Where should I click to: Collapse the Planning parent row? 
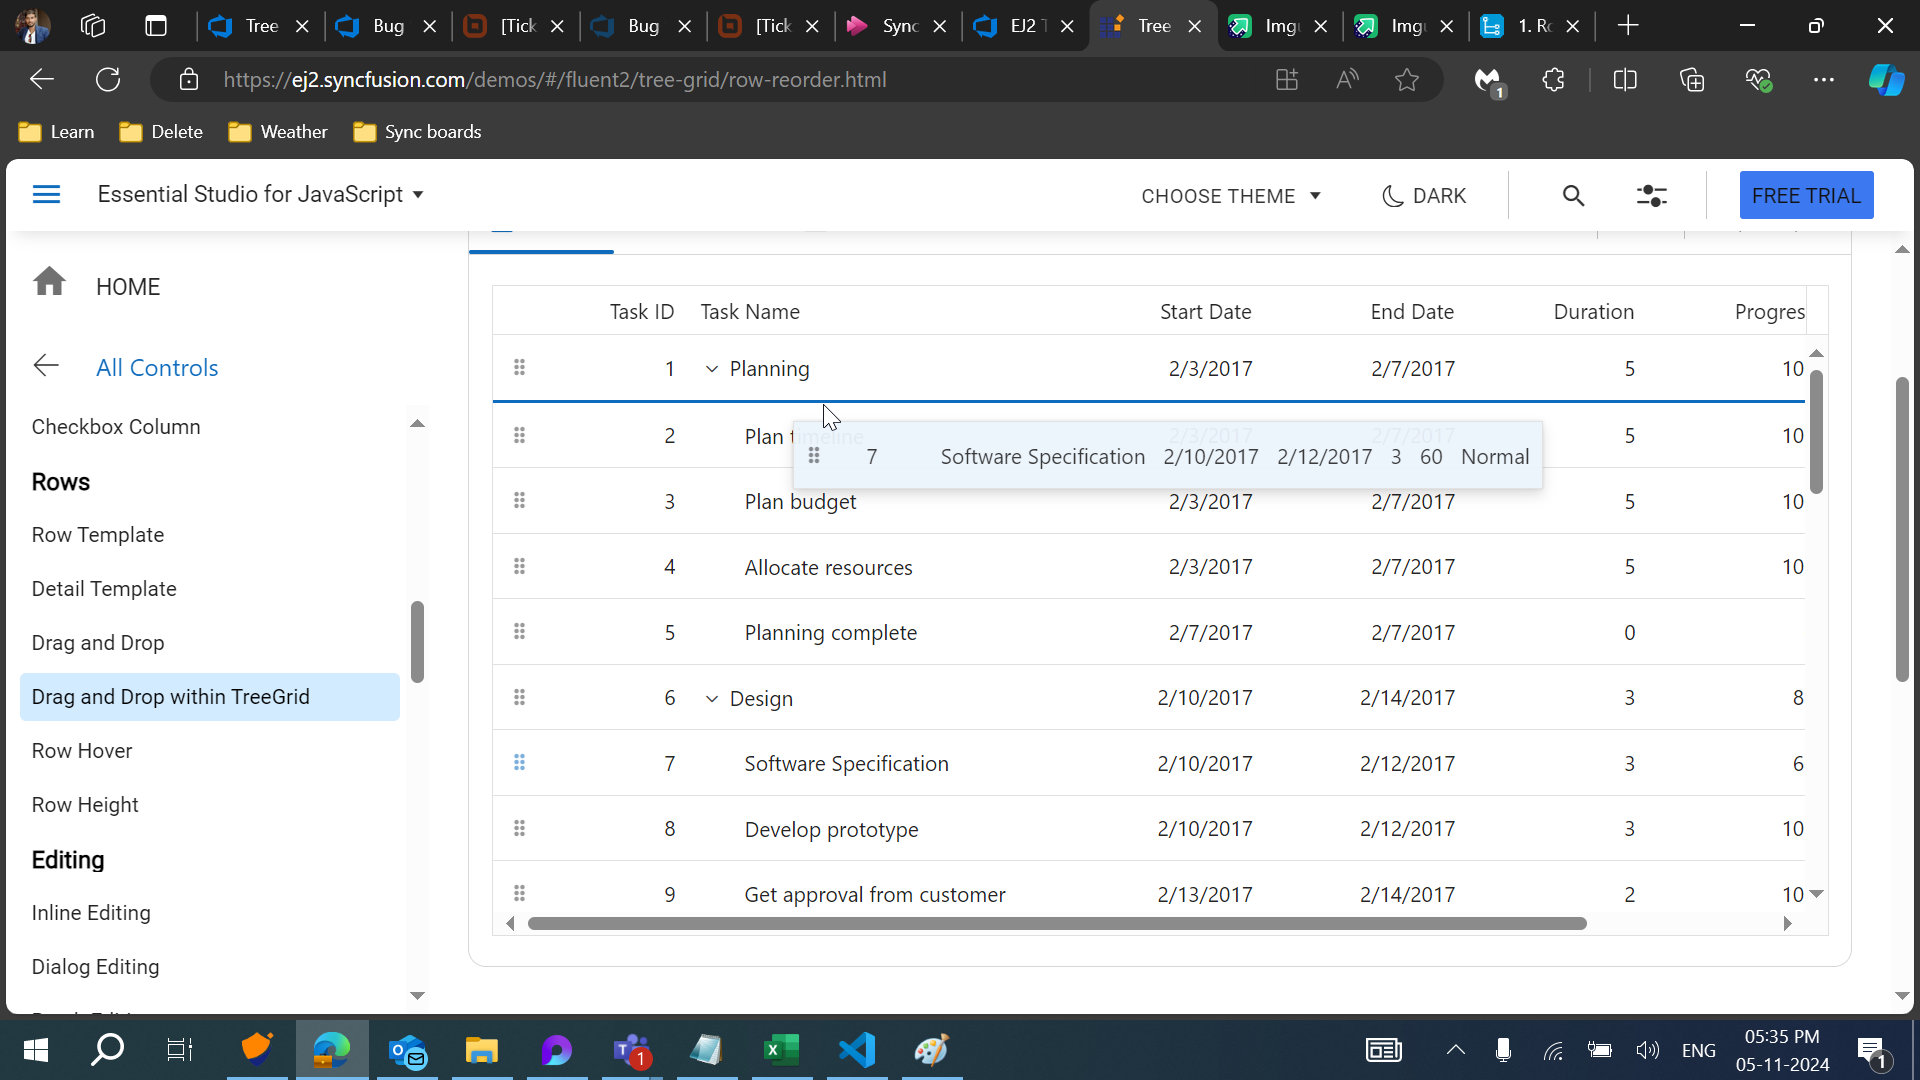(711, 369)
